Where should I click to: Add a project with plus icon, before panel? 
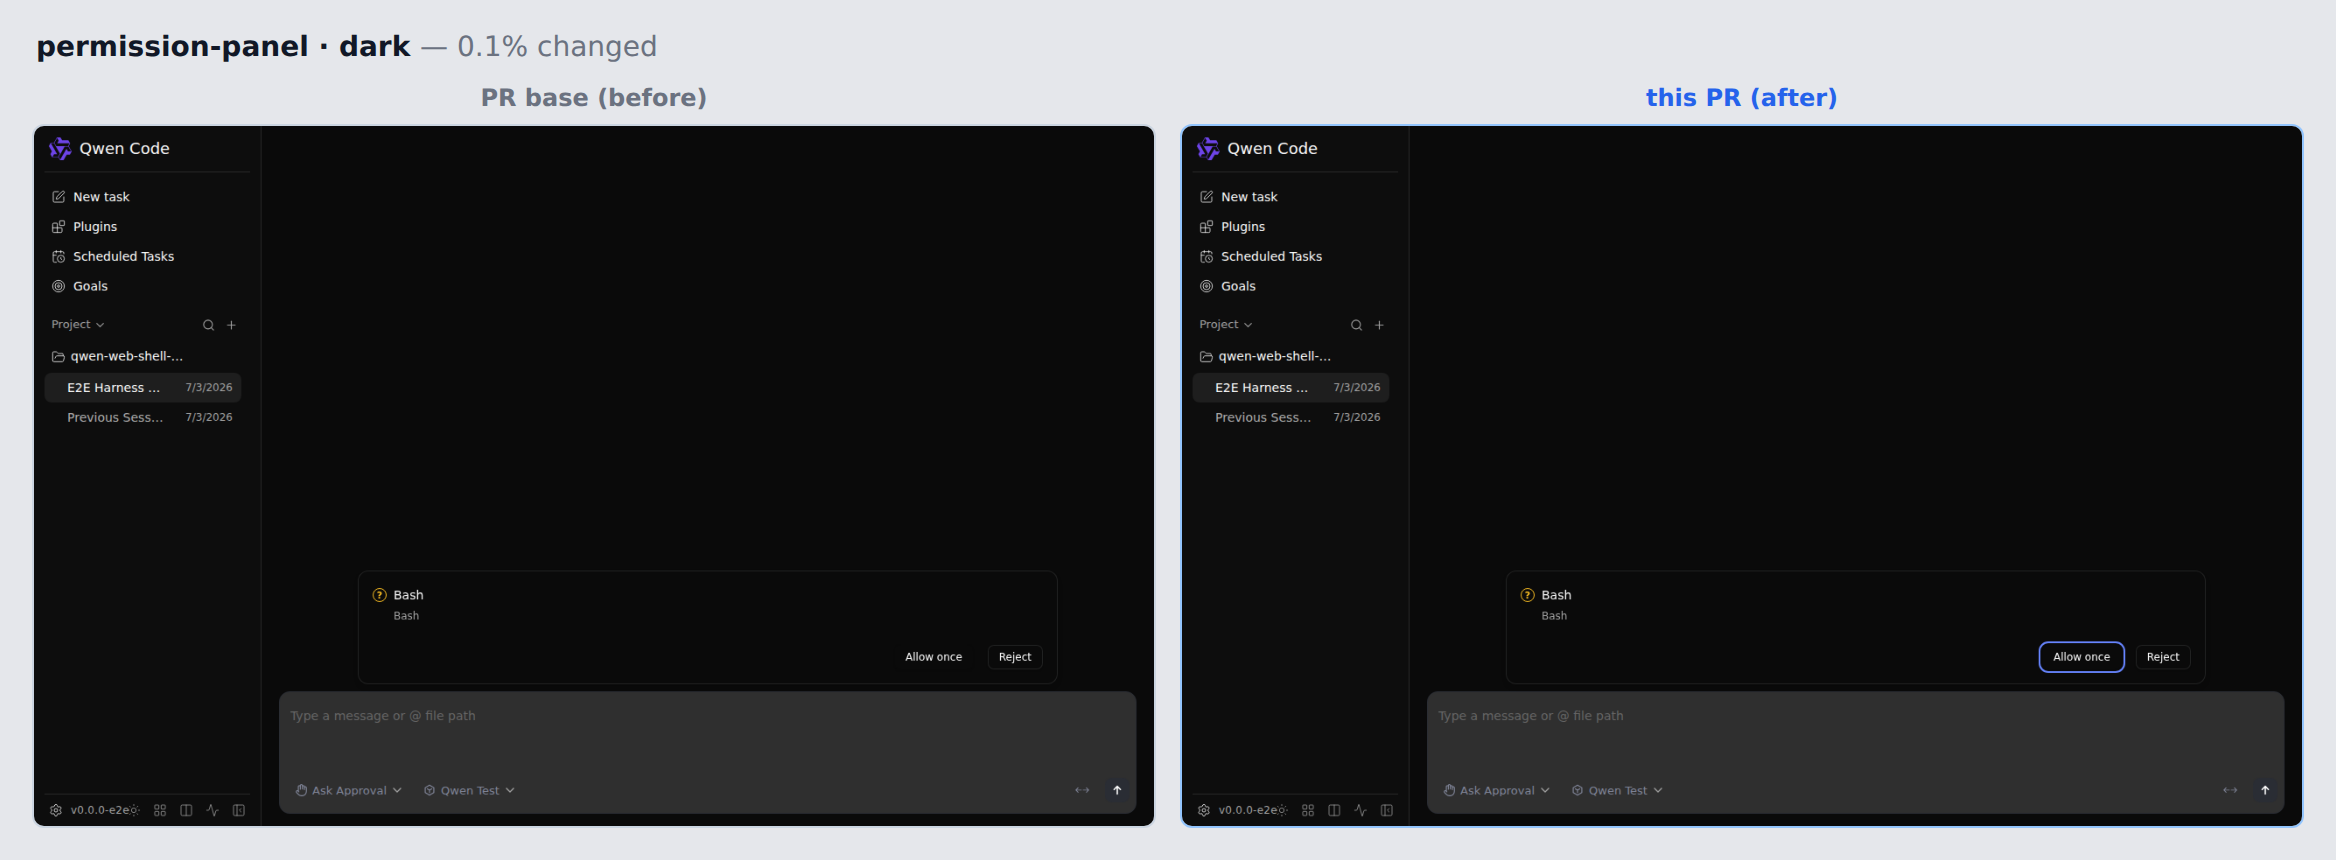(231, 325)
